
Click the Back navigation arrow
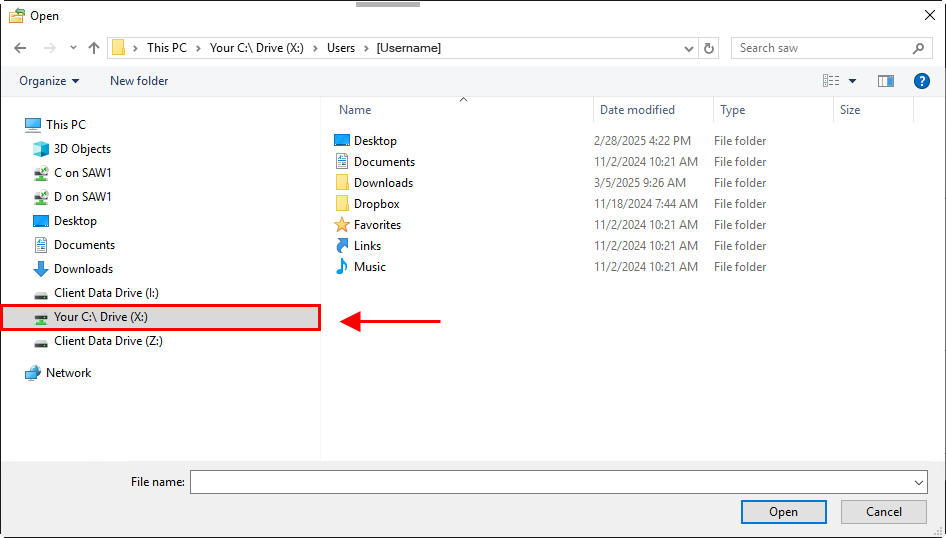click(x=20, y=48)
